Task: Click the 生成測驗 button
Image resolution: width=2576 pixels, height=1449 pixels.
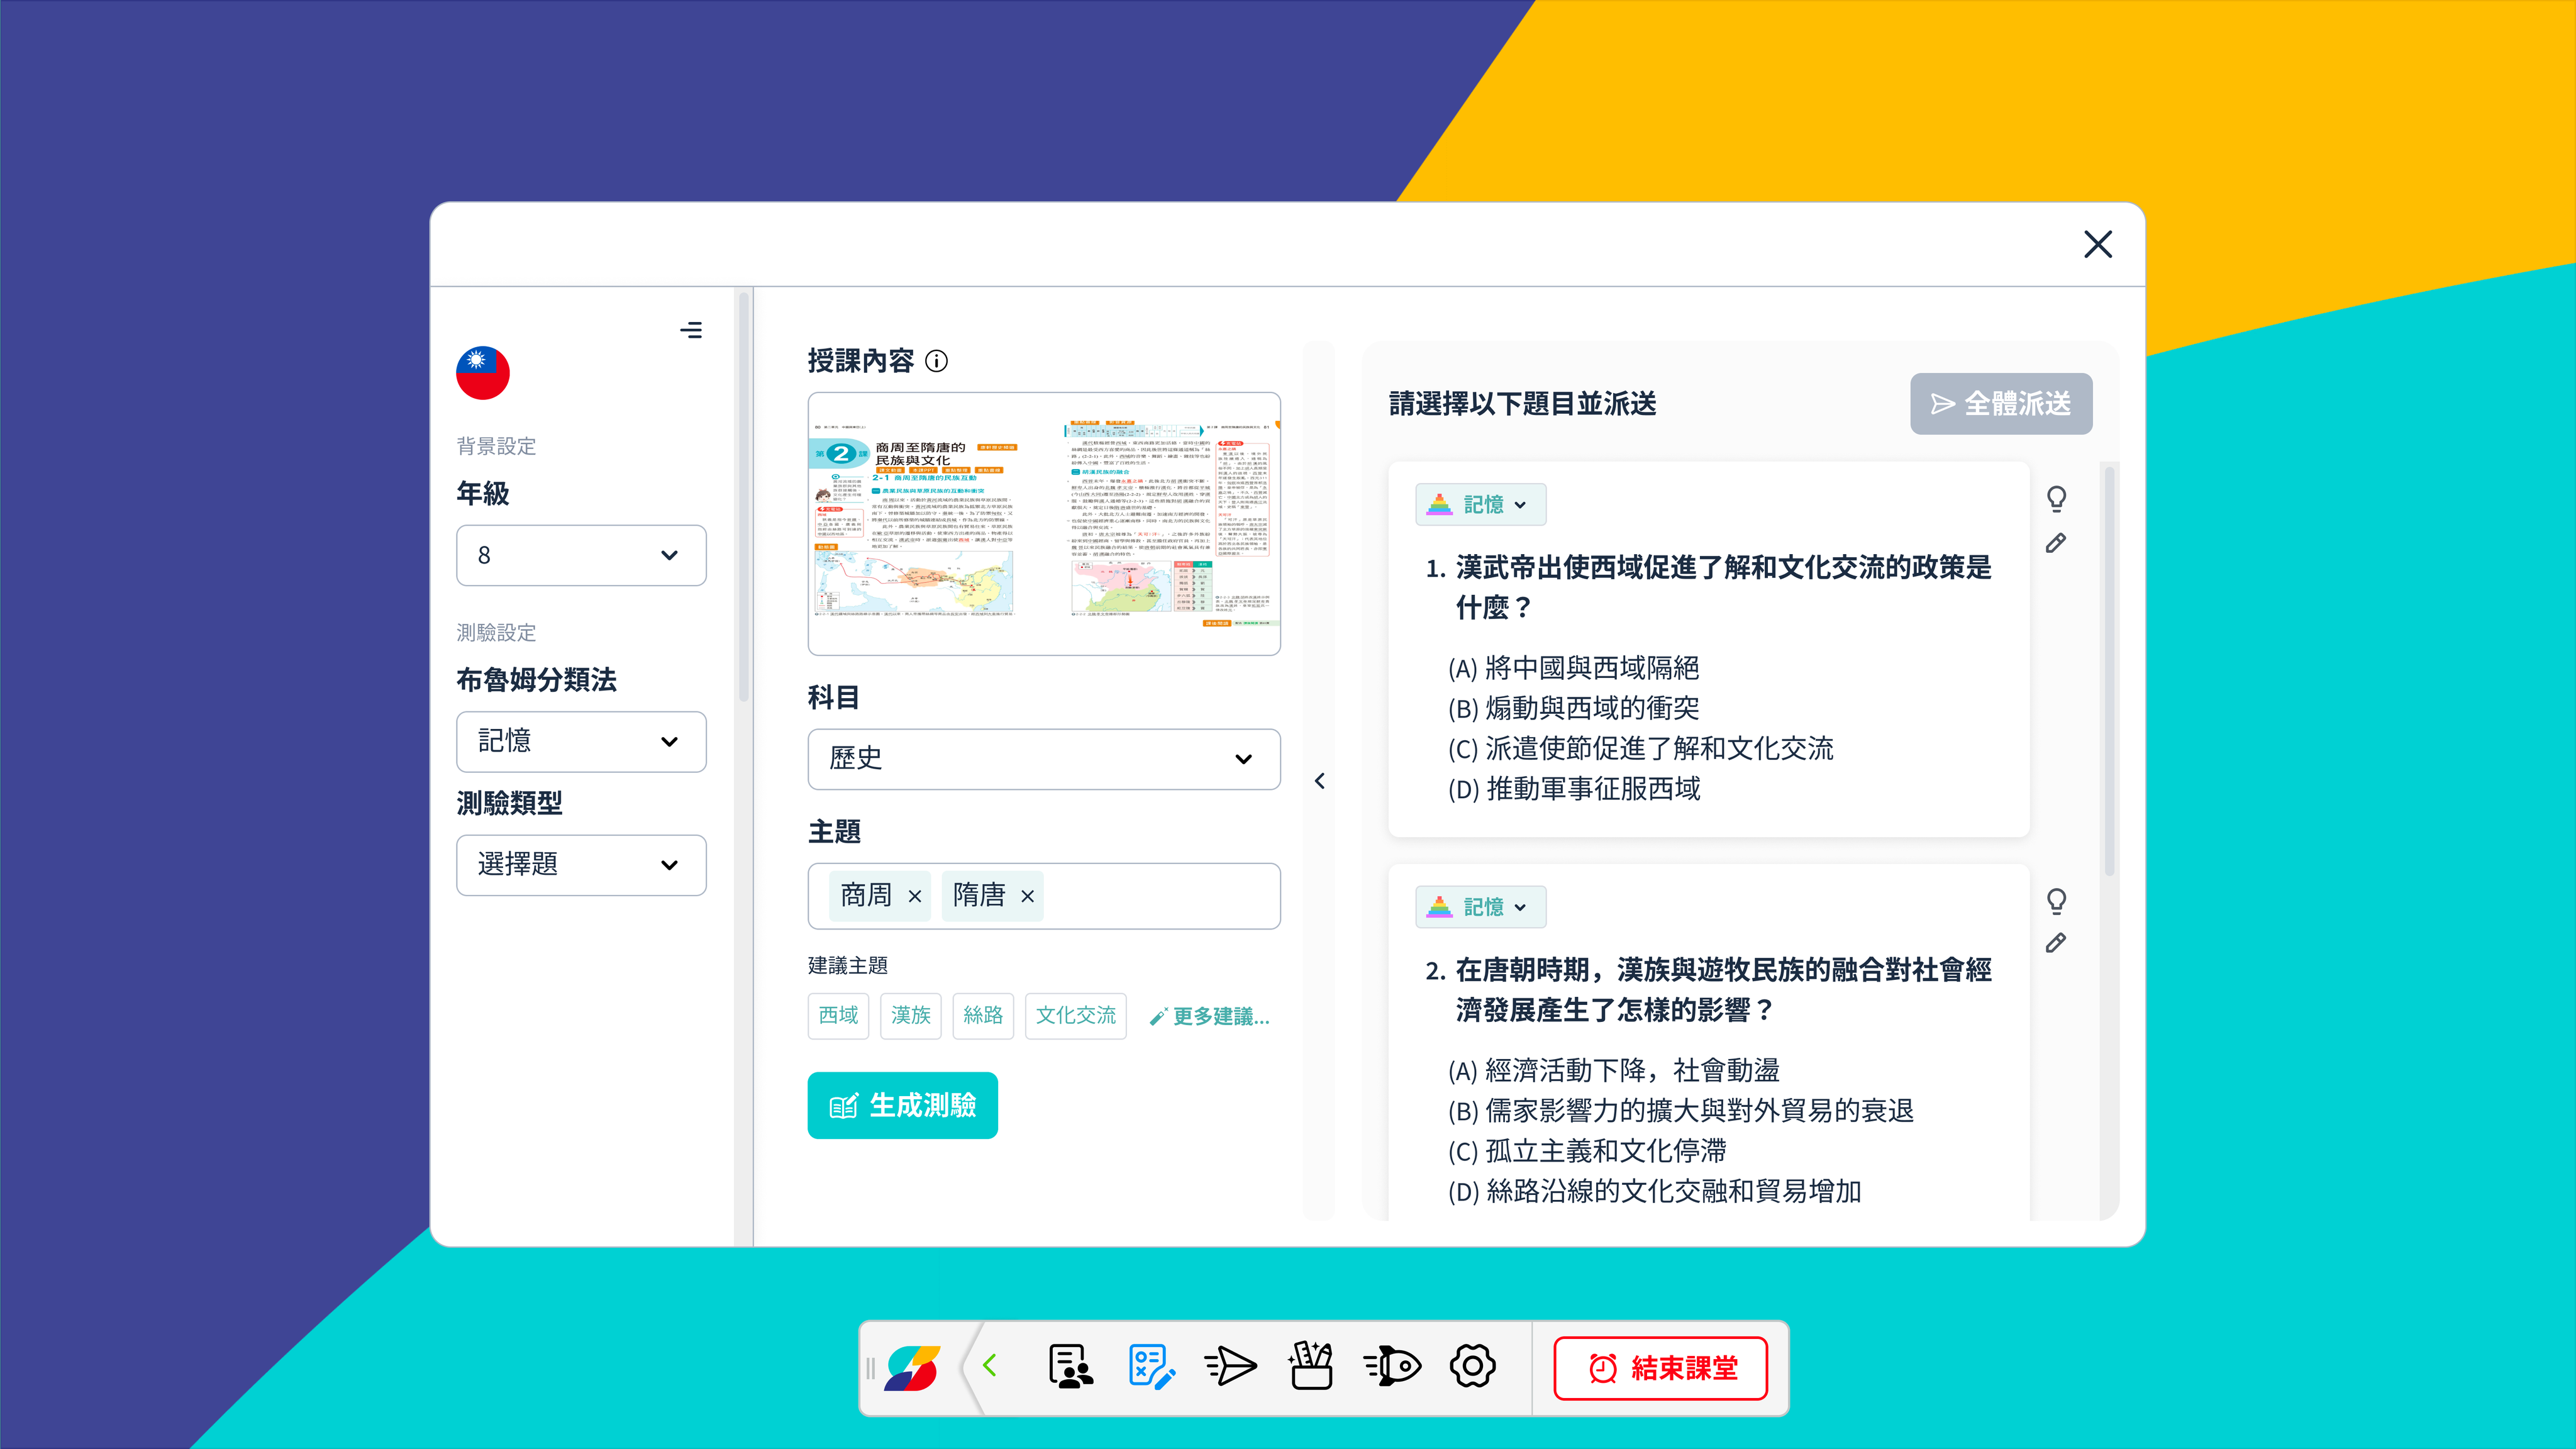Action: [902, 1105]
